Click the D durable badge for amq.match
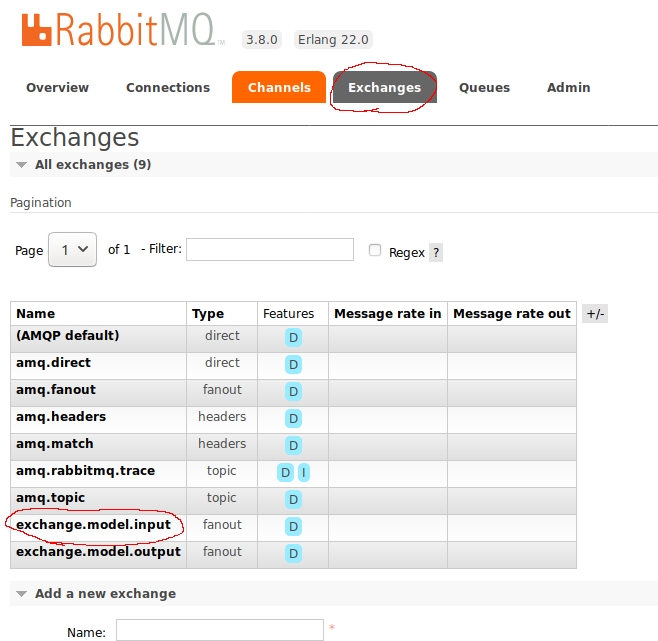The height and width of the screenshot is (641, 658). click(x=293, y=445)
